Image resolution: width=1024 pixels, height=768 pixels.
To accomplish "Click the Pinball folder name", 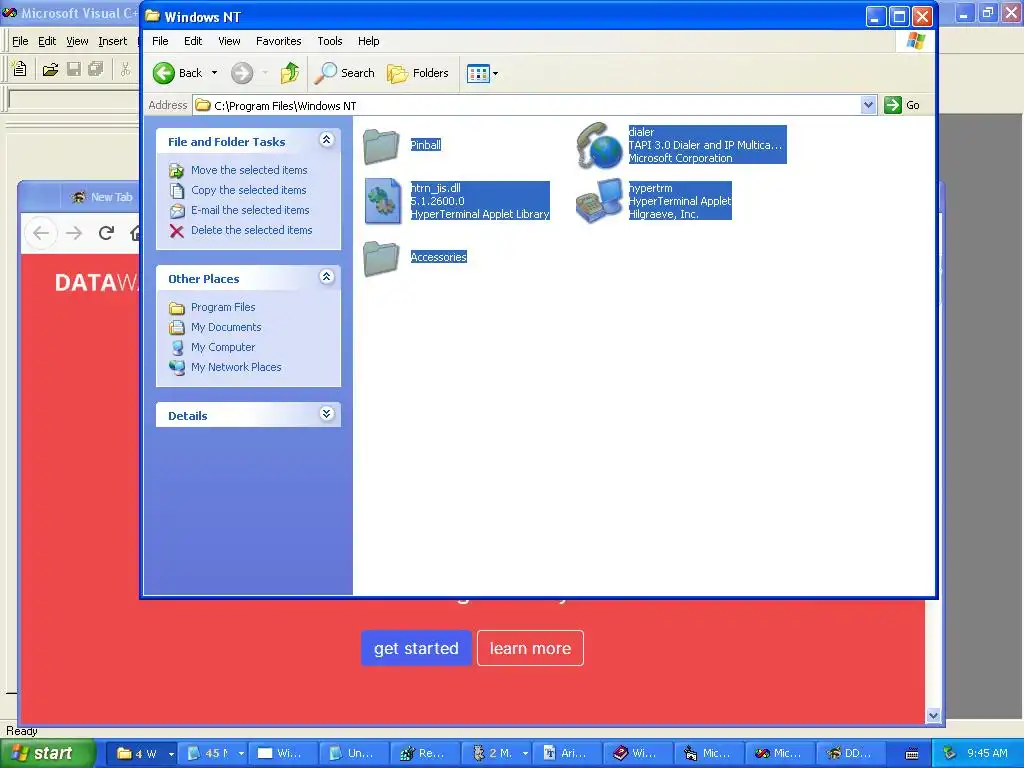I will [x=425, y=145].
